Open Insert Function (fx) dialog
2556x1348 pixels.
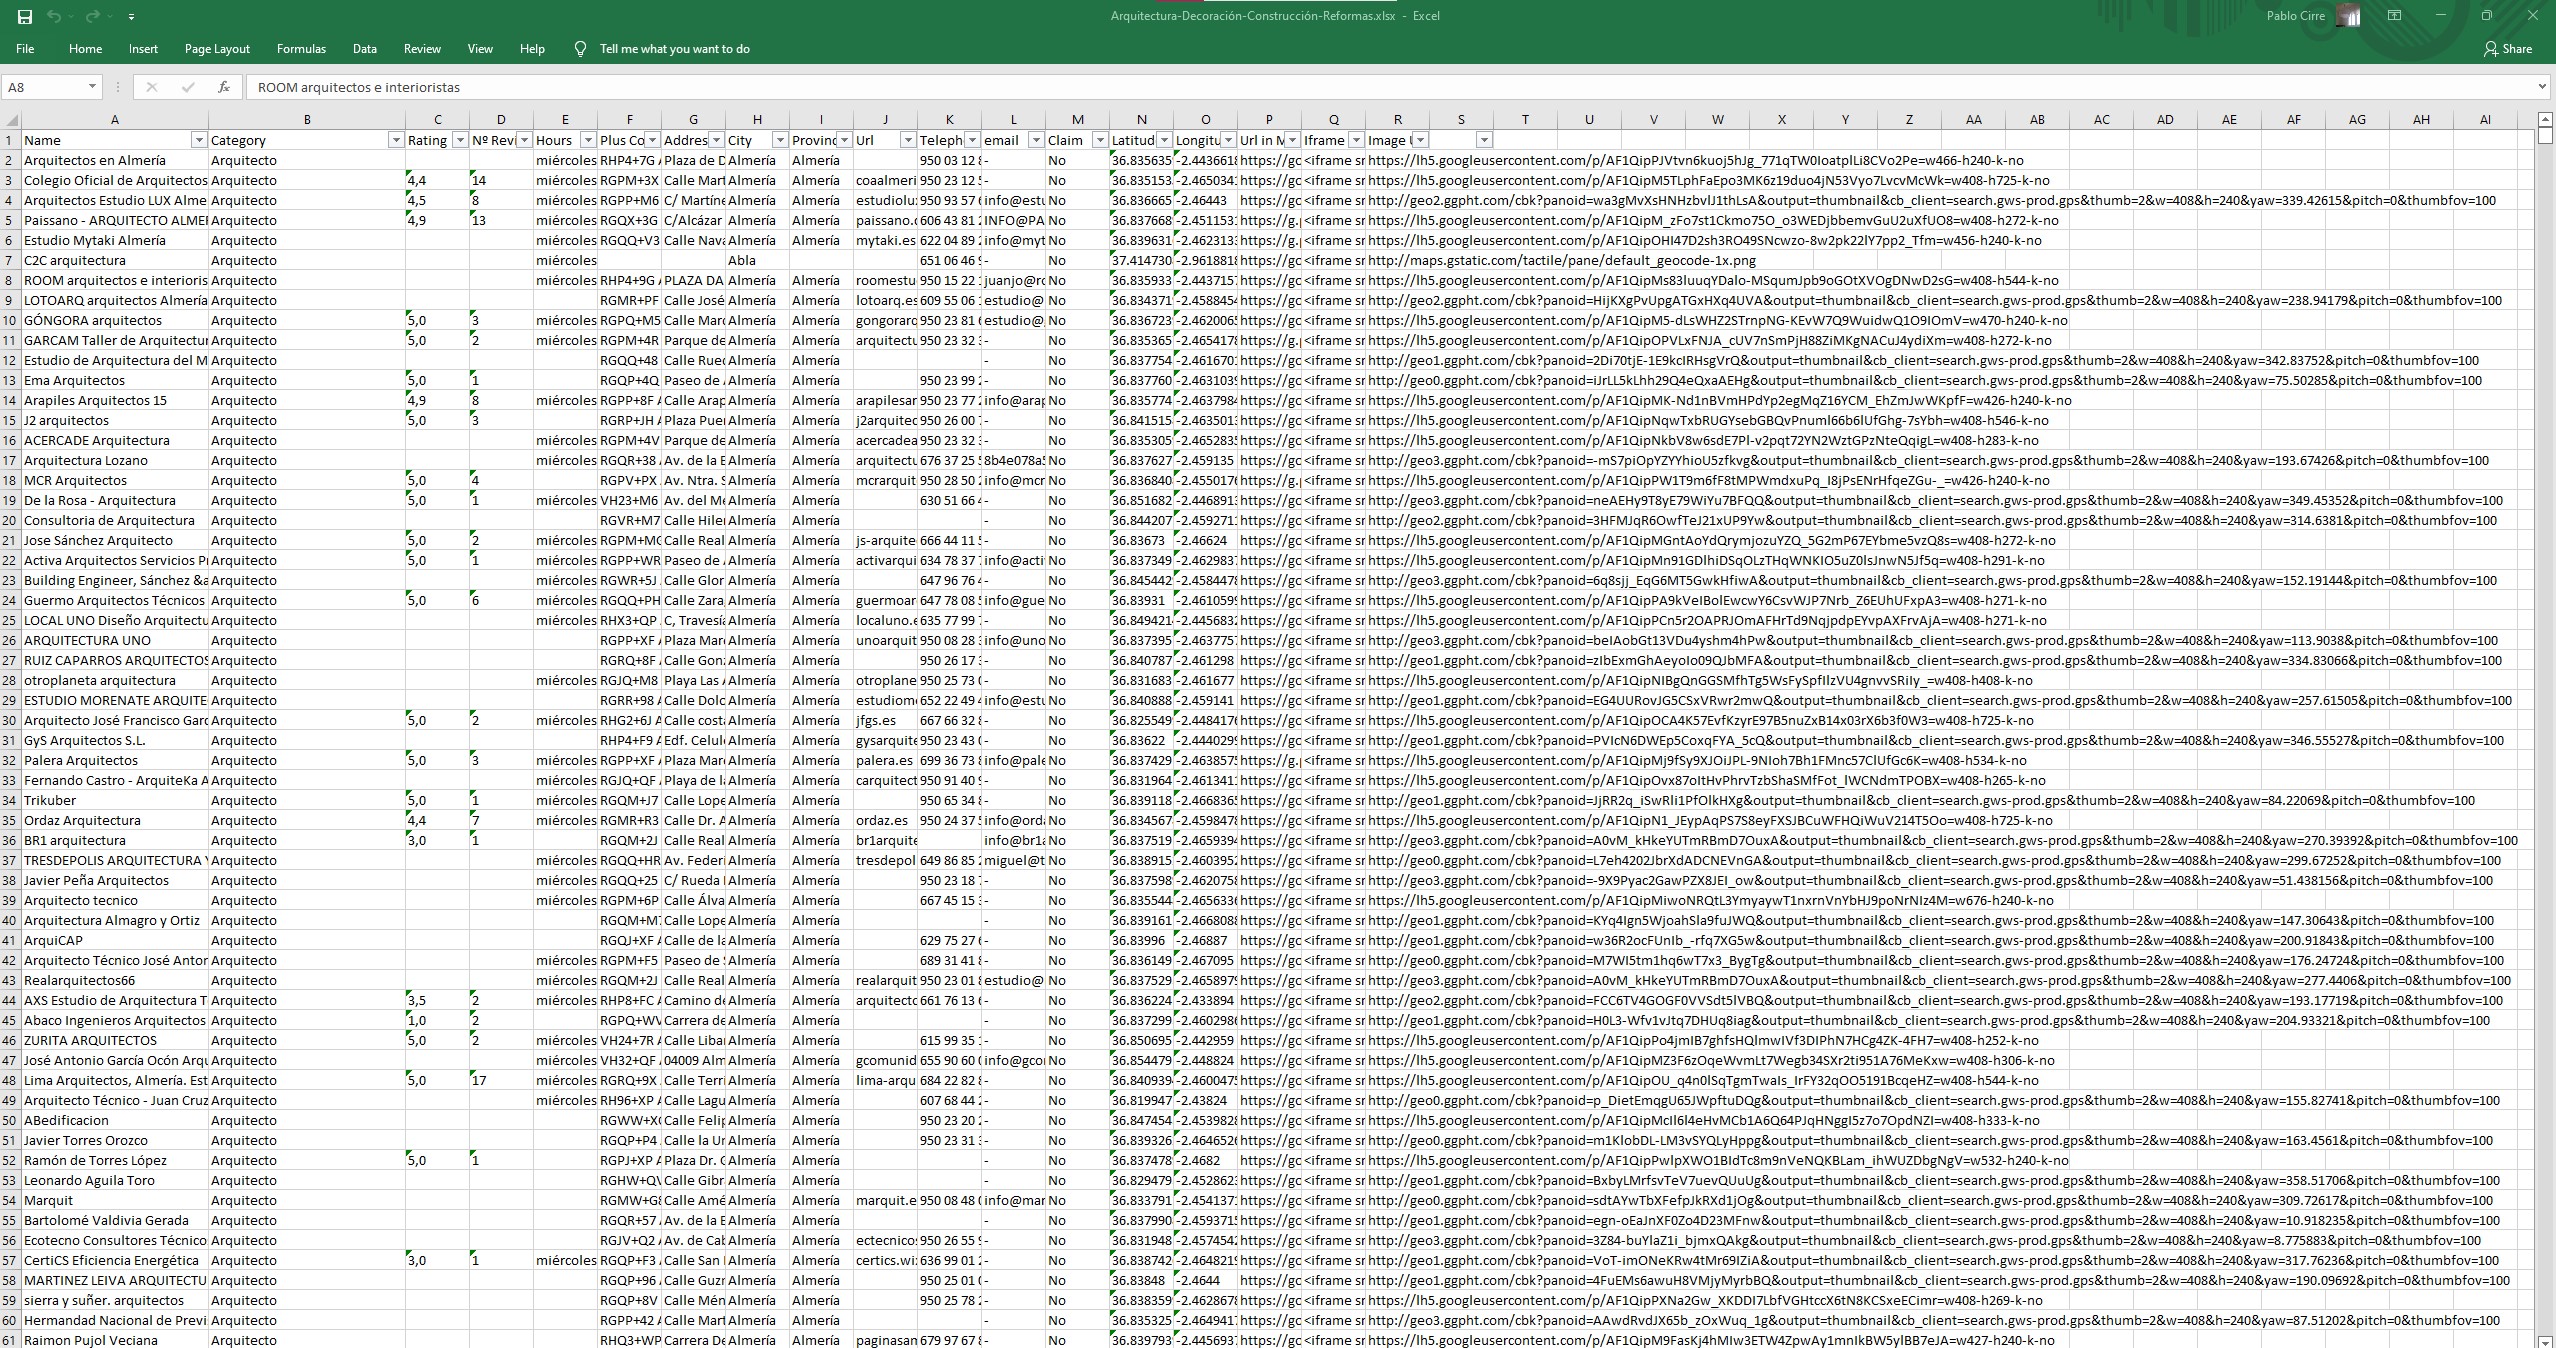[x=224, y=87]
